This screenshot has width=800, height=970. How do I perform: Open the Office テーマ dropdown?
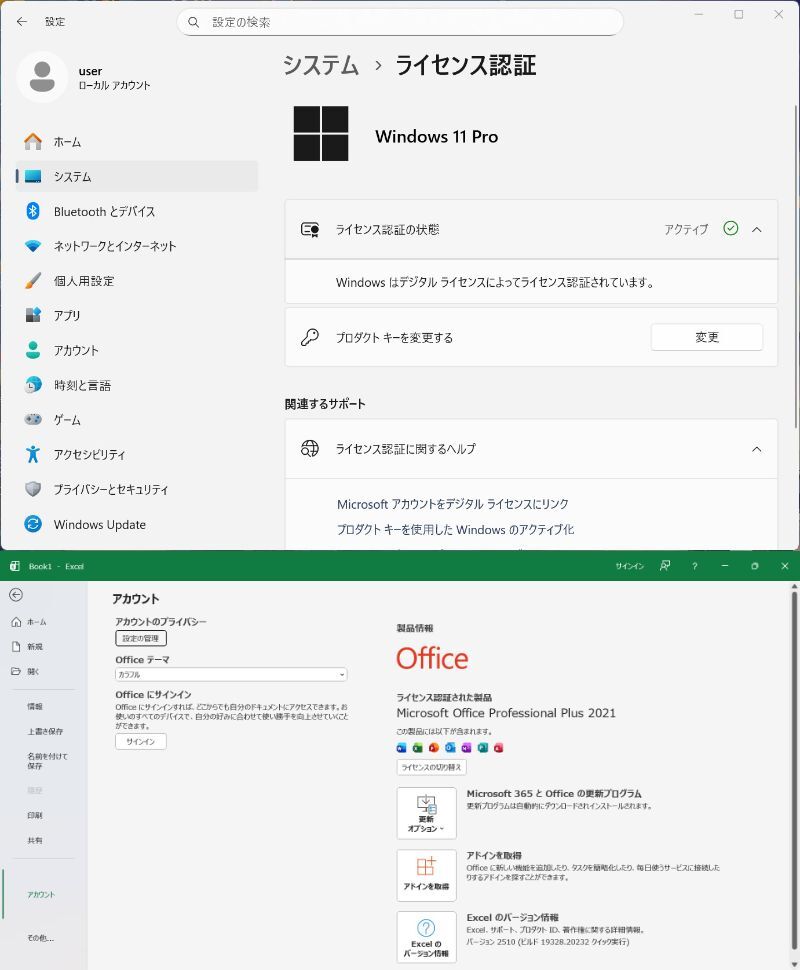point(231,675)
